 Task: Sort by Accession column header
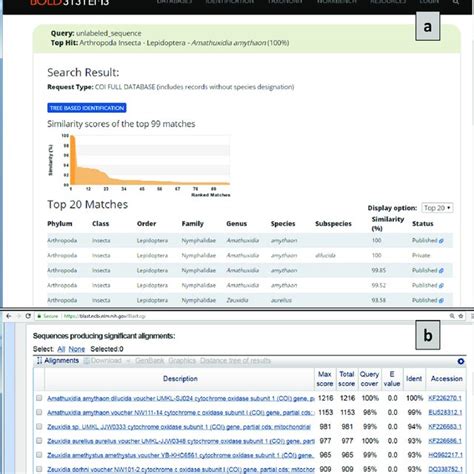447,379
